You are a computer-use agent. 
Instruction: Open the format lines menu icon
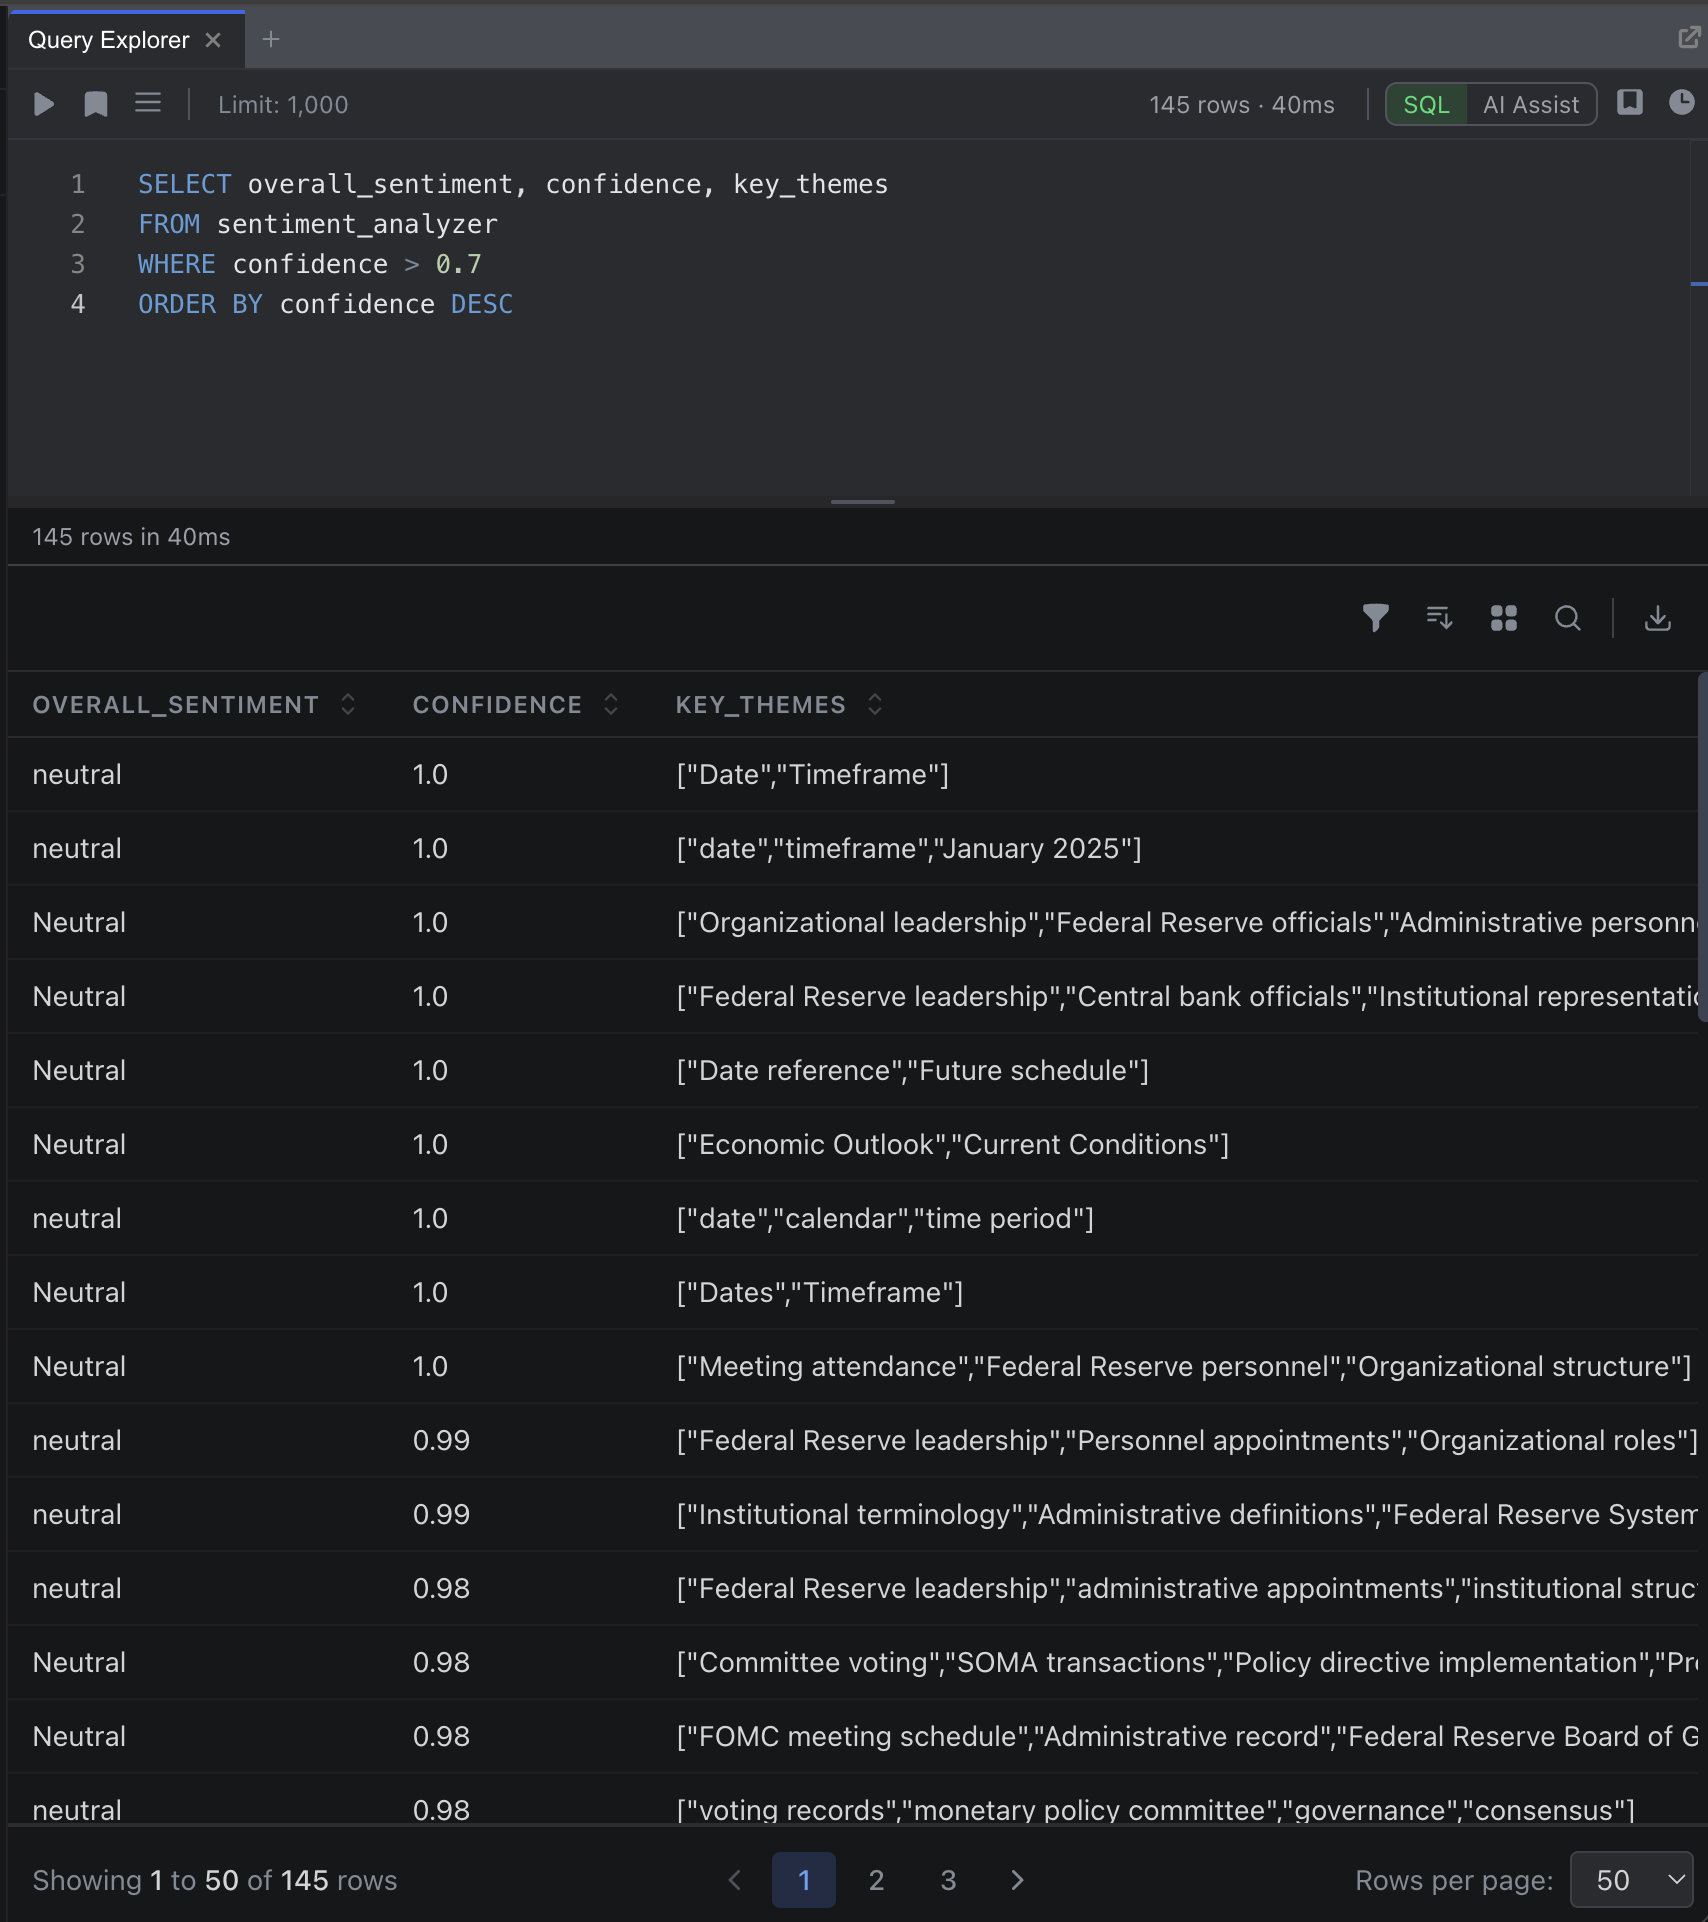point(148,103)
